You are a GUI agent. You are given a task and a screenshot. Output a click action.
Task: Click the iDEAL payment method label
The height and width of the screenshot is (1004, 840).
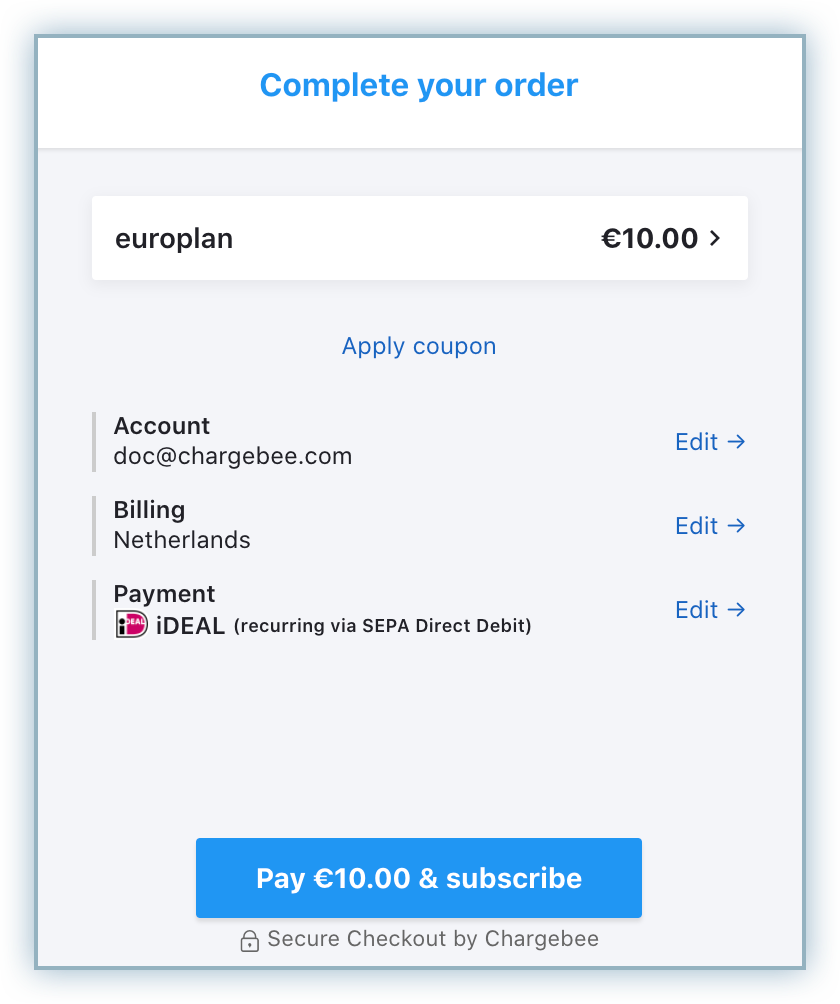pyautogui.click(x=190, y=626)
